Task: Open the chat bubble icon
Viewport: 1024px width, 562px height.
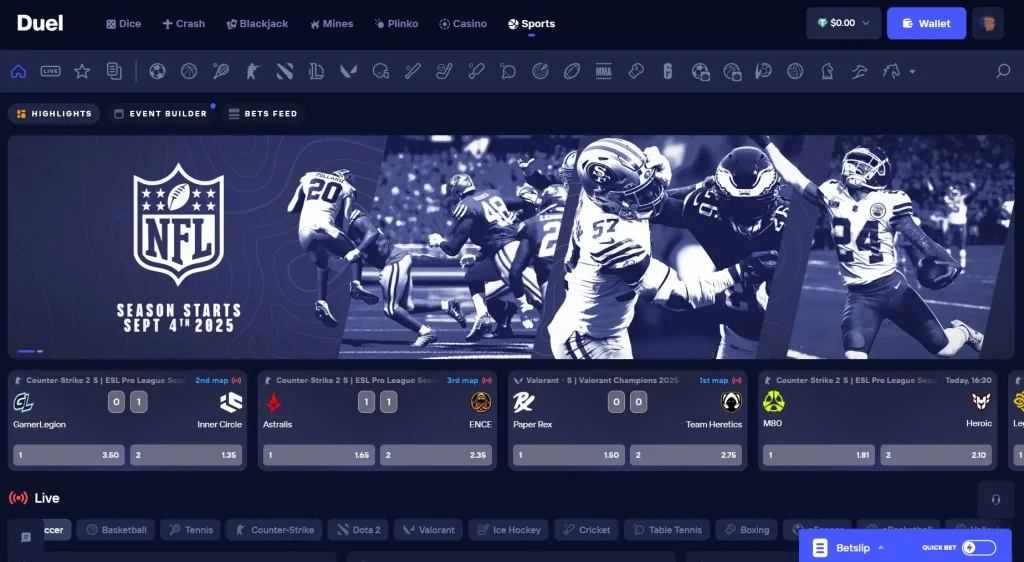Action: (26, 537)
